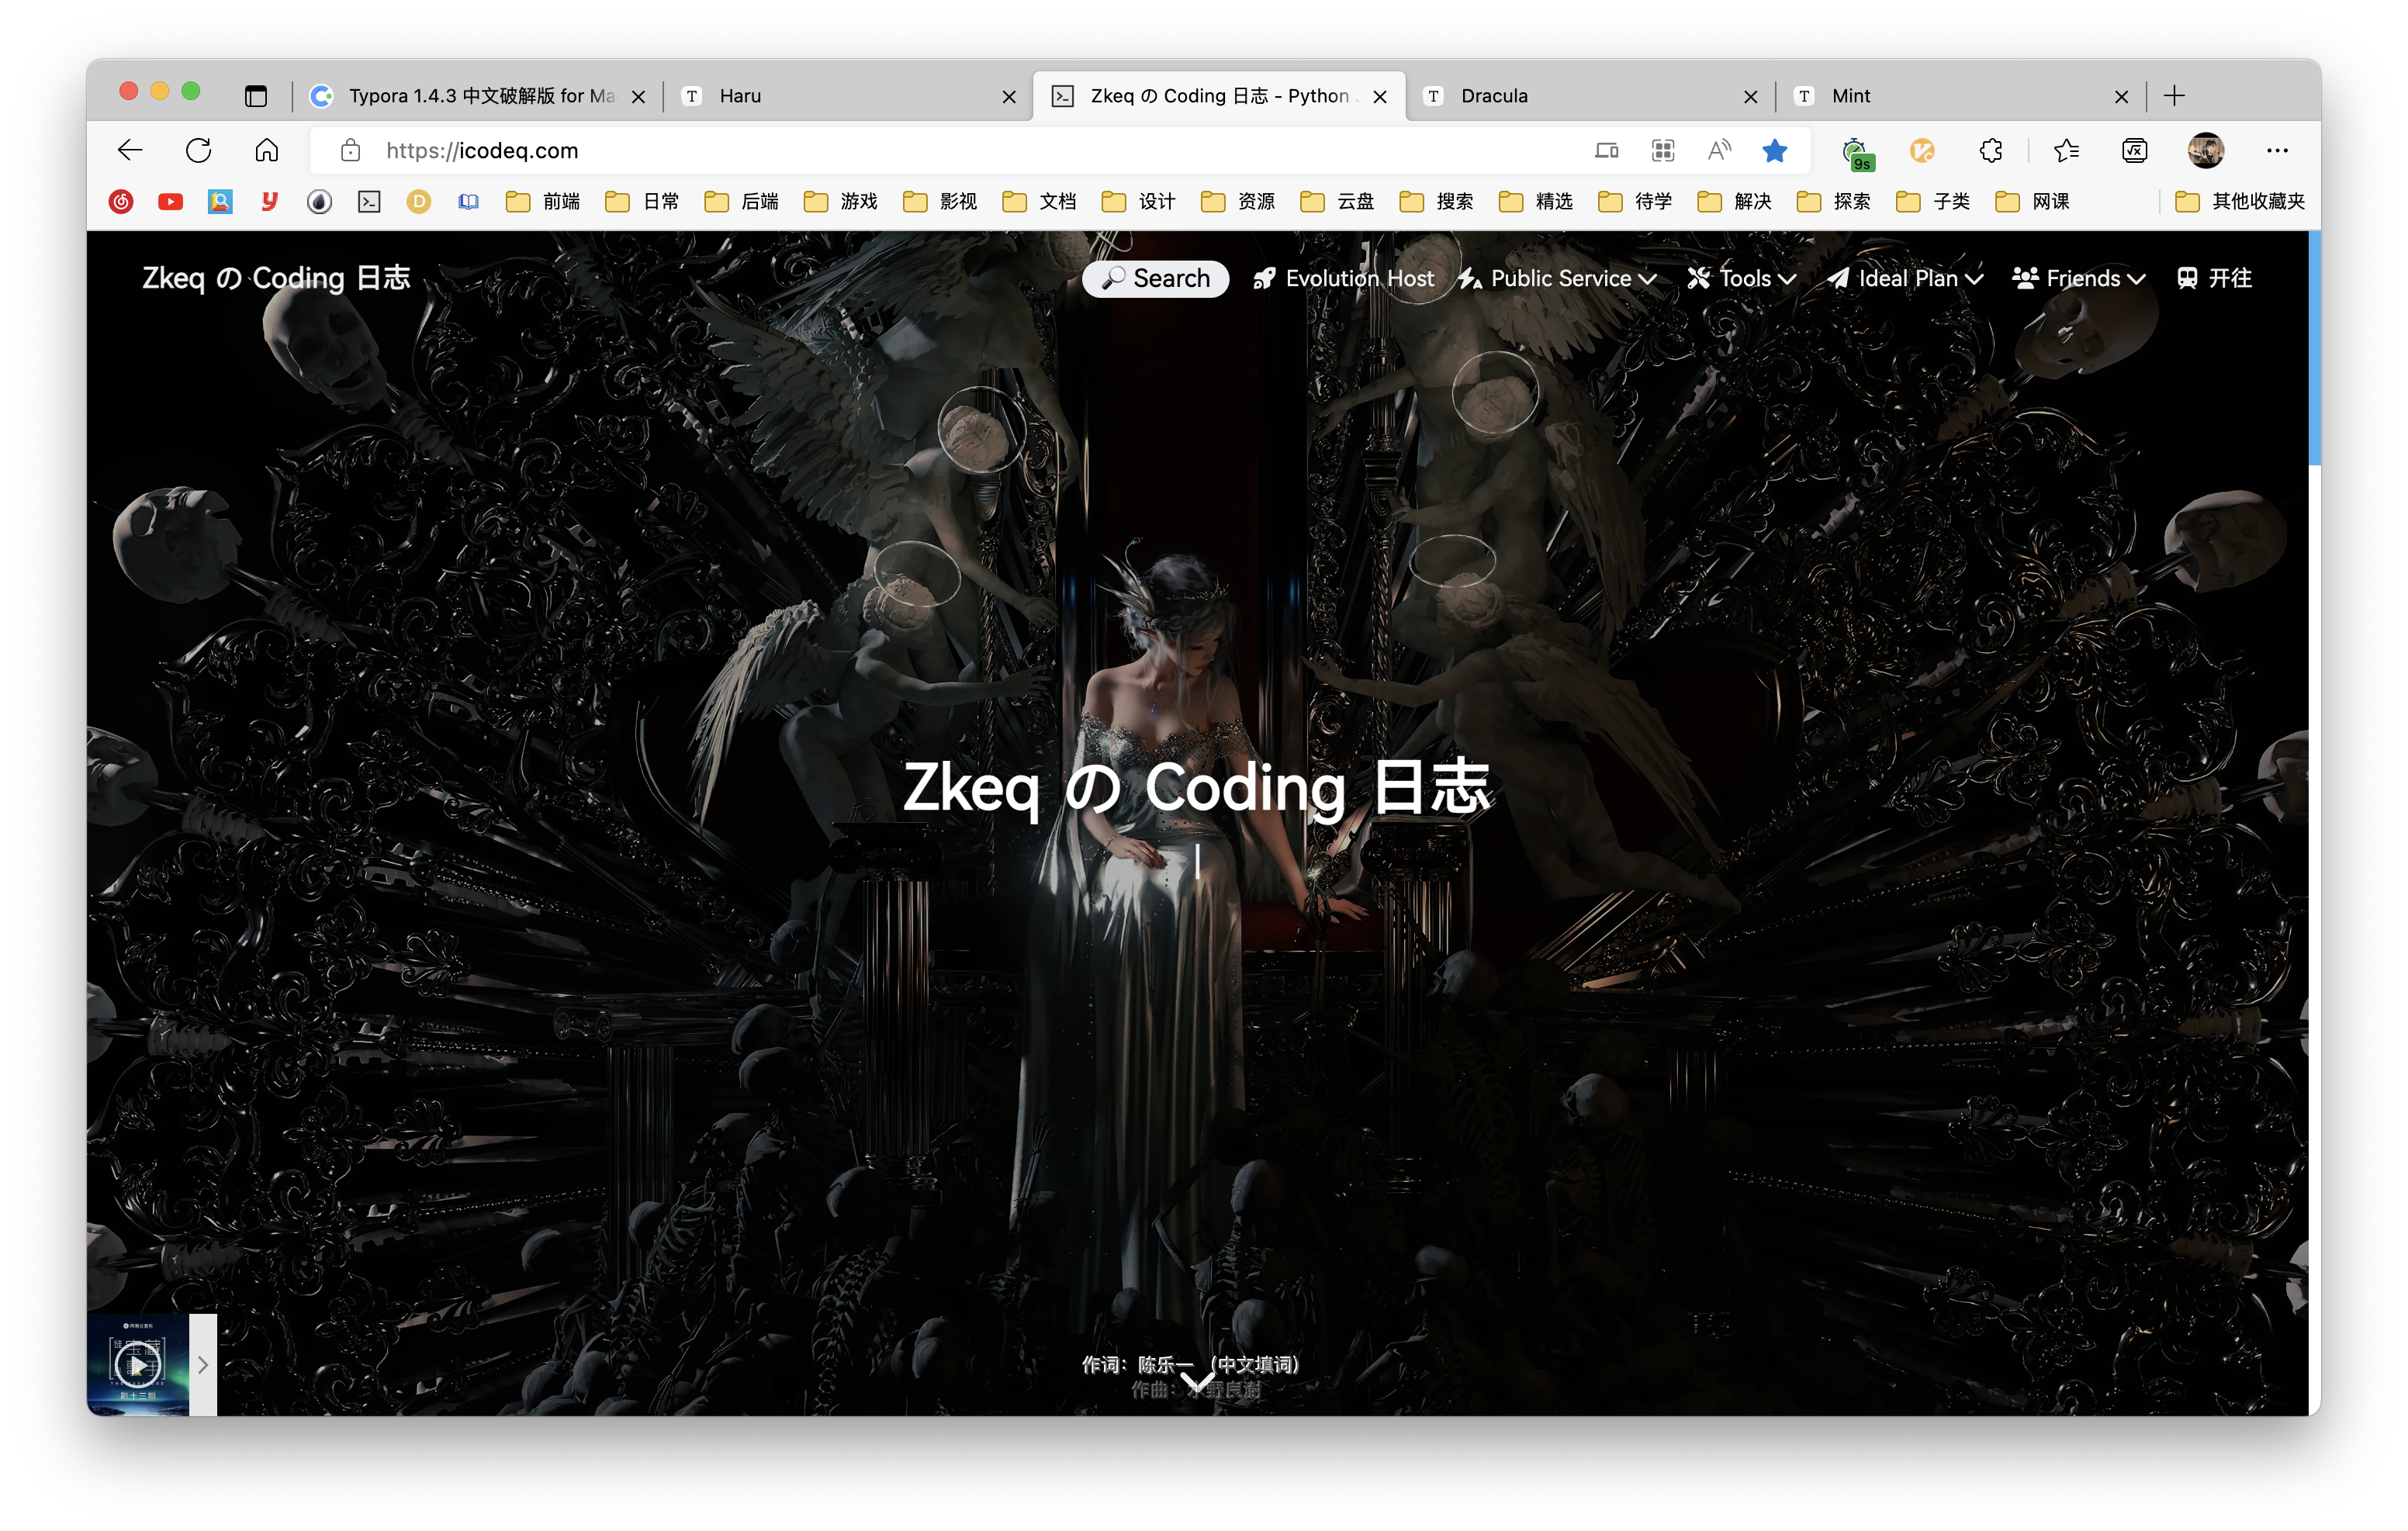This screenshot has width=2408, height=1531.
Task: Click the Search button in navbar
Action: point(1155,278)
